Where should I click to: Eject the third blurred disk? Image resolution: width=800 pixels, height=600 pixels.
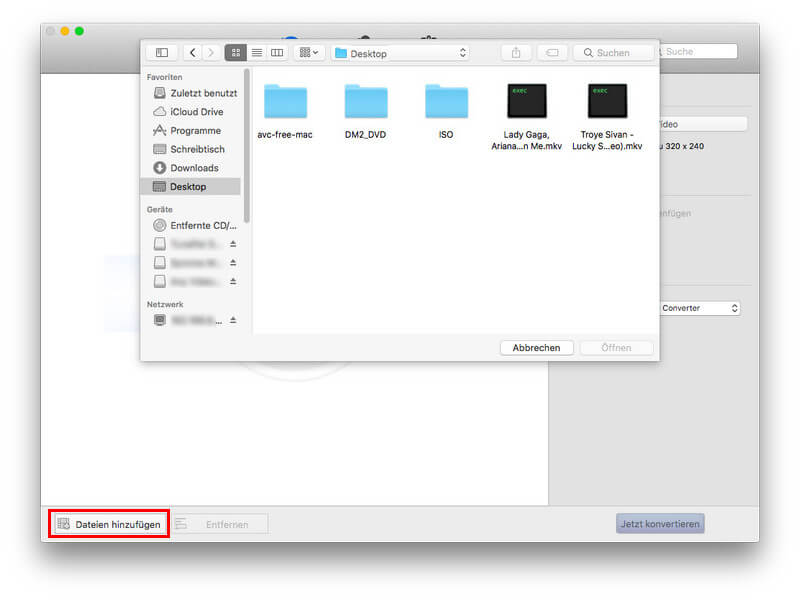point(233,282)
